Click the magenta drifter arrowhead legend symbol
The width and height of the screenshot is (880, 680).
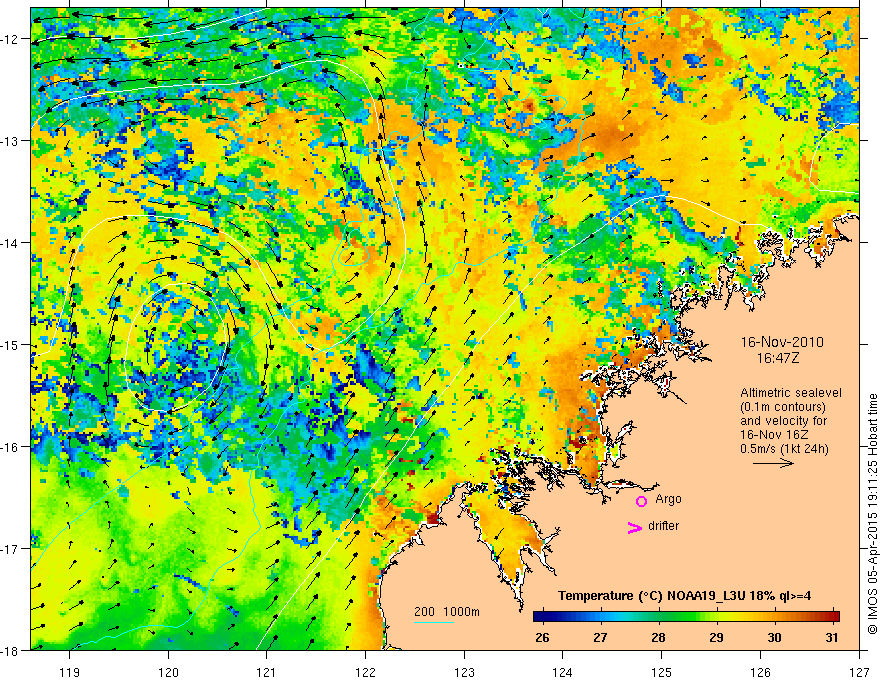tap(634, 527)
